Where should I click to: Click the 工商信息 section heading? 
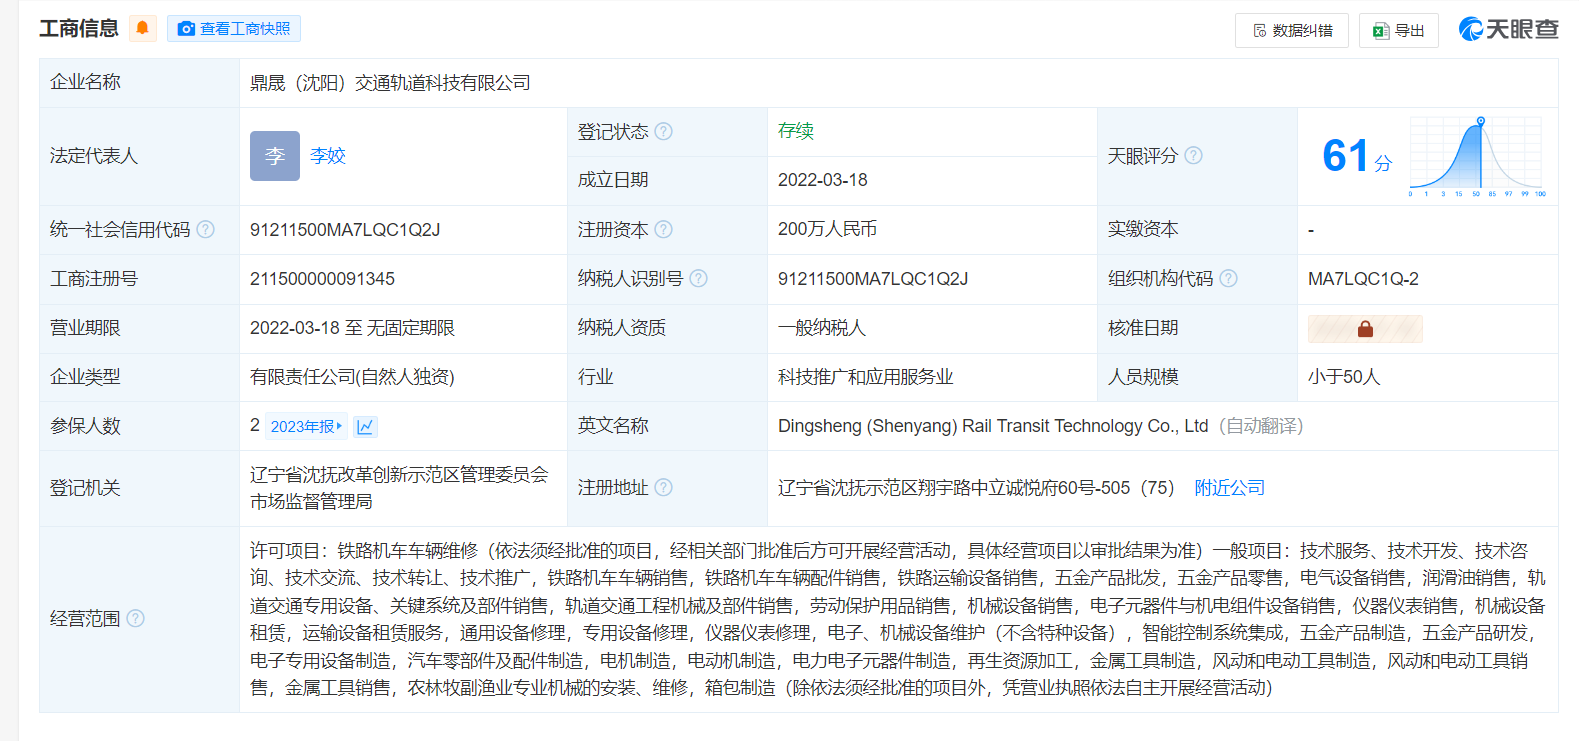(x=79, y=29)
